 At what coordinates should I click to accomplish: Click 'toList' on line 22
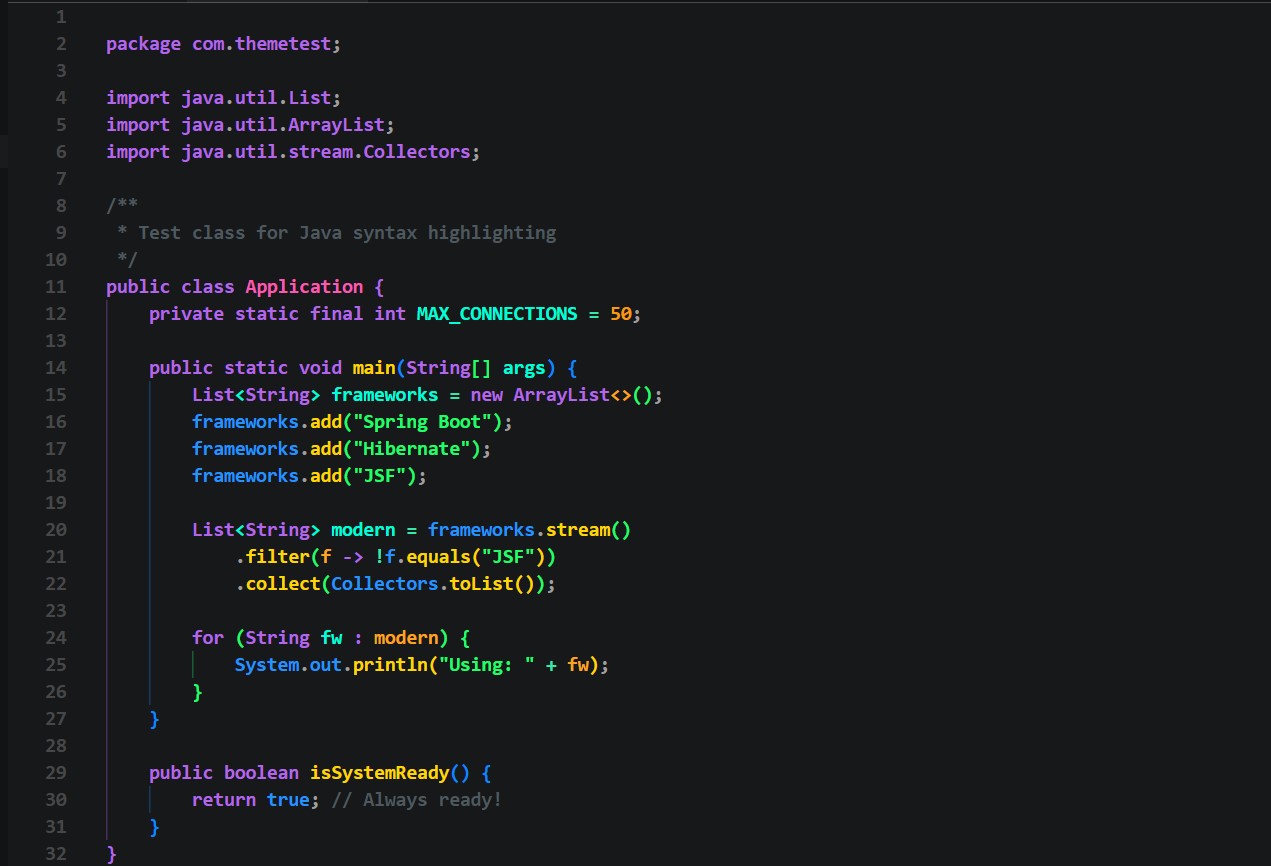(x=481, y=584)
